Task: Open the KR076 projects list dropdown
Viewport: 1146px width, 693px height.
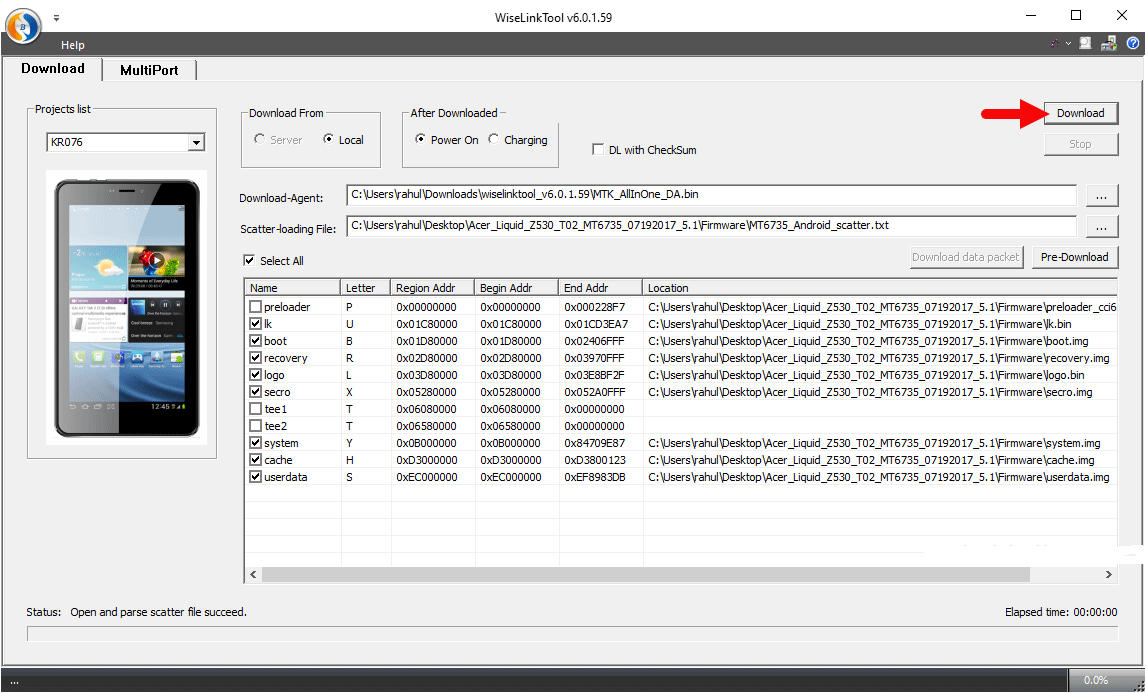Action: pos(195,143)
